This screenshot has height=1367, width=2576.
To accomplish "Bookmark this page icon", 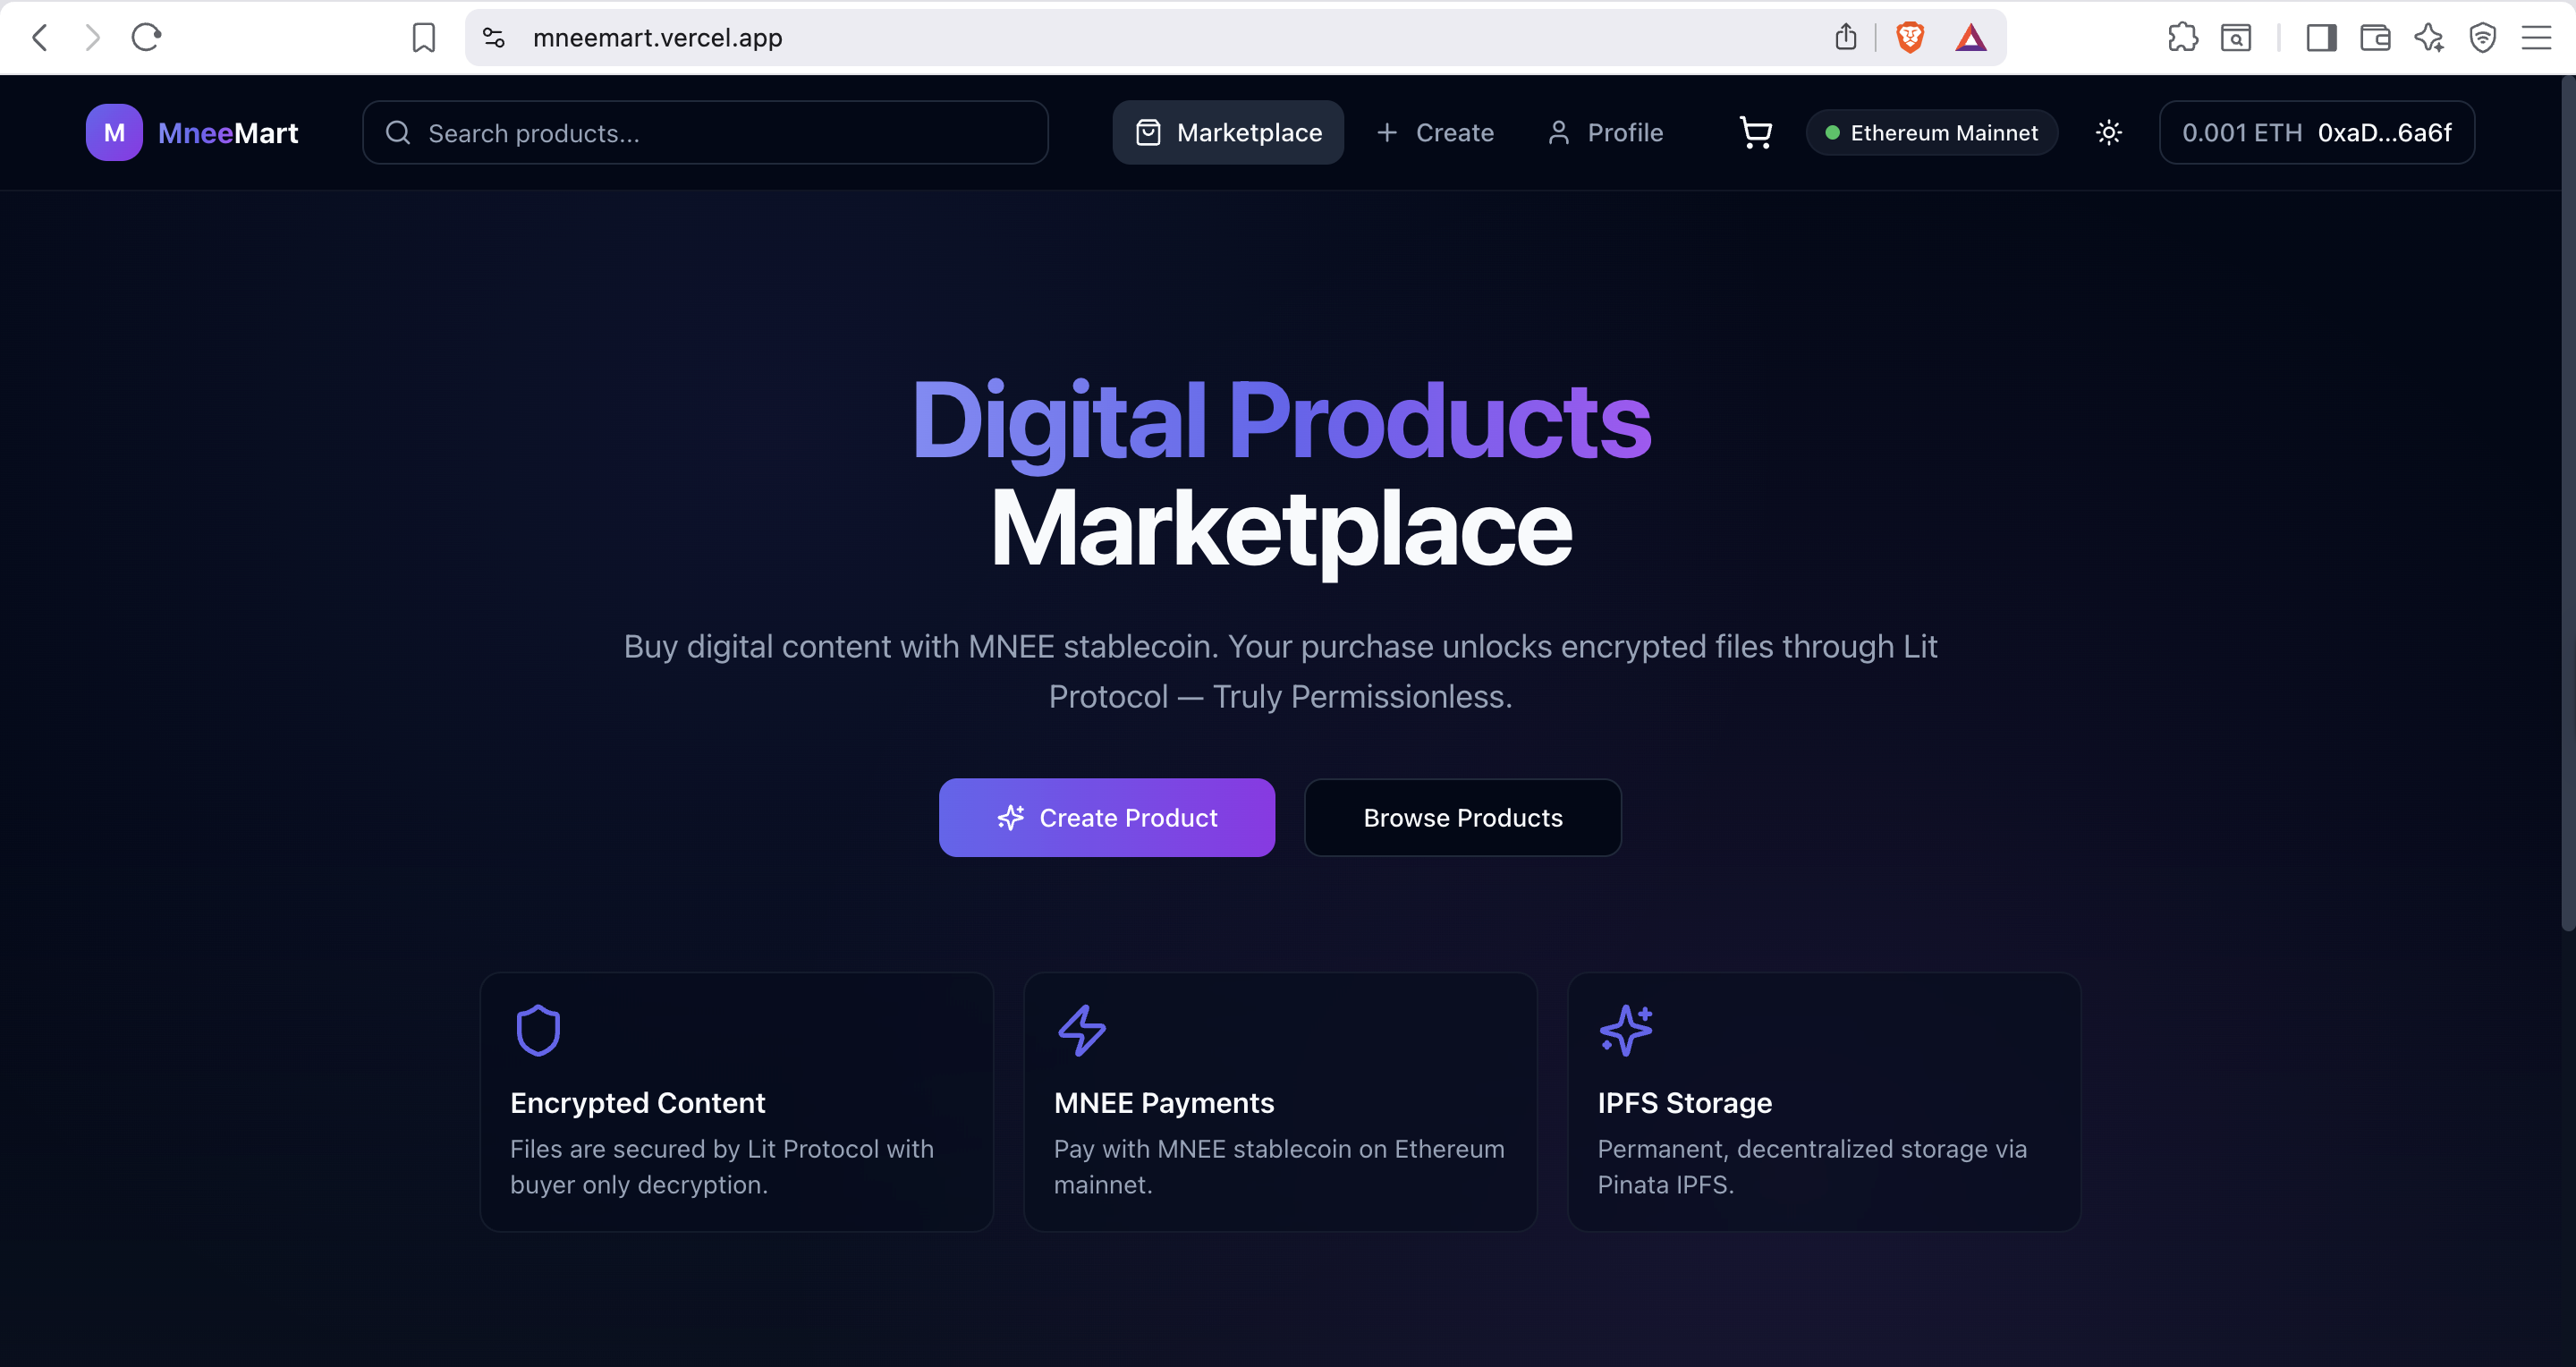I will 423,38.
